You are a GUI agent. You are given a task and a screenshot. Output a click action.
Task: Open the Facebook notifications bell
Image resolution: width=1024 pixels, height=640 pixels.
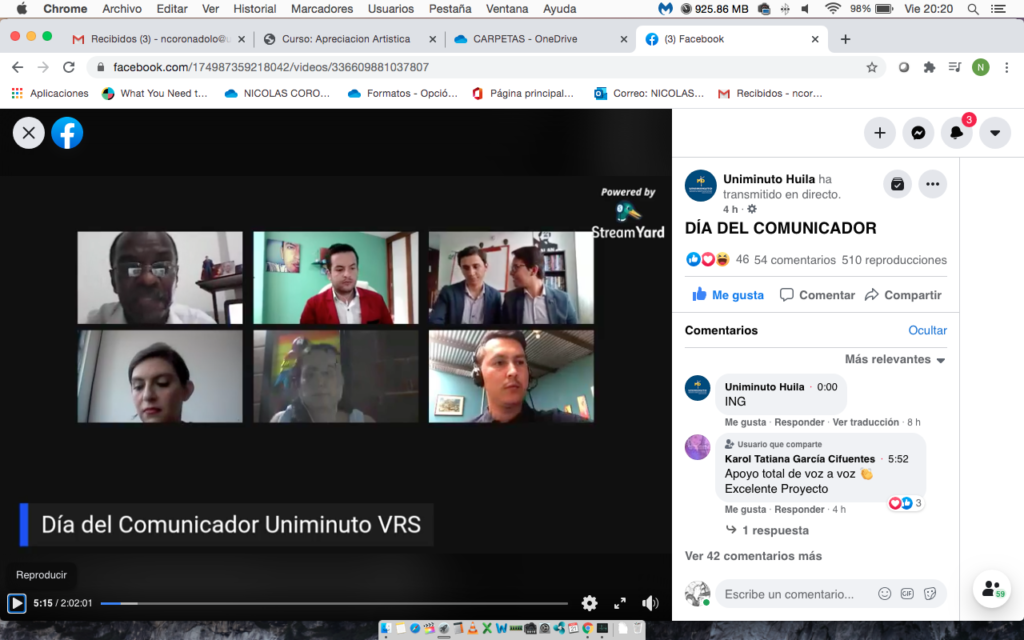point(957,133)
